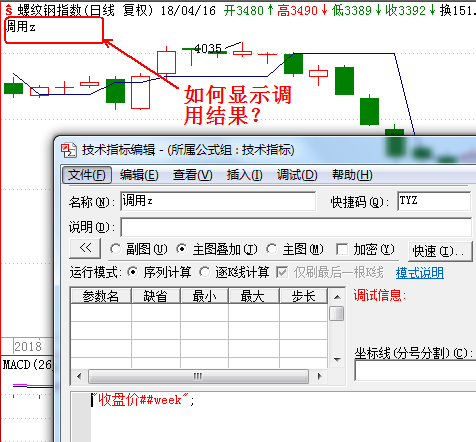476x442 pixels.
Task: Select 序列计算 run mode
Action: (133, 272)
